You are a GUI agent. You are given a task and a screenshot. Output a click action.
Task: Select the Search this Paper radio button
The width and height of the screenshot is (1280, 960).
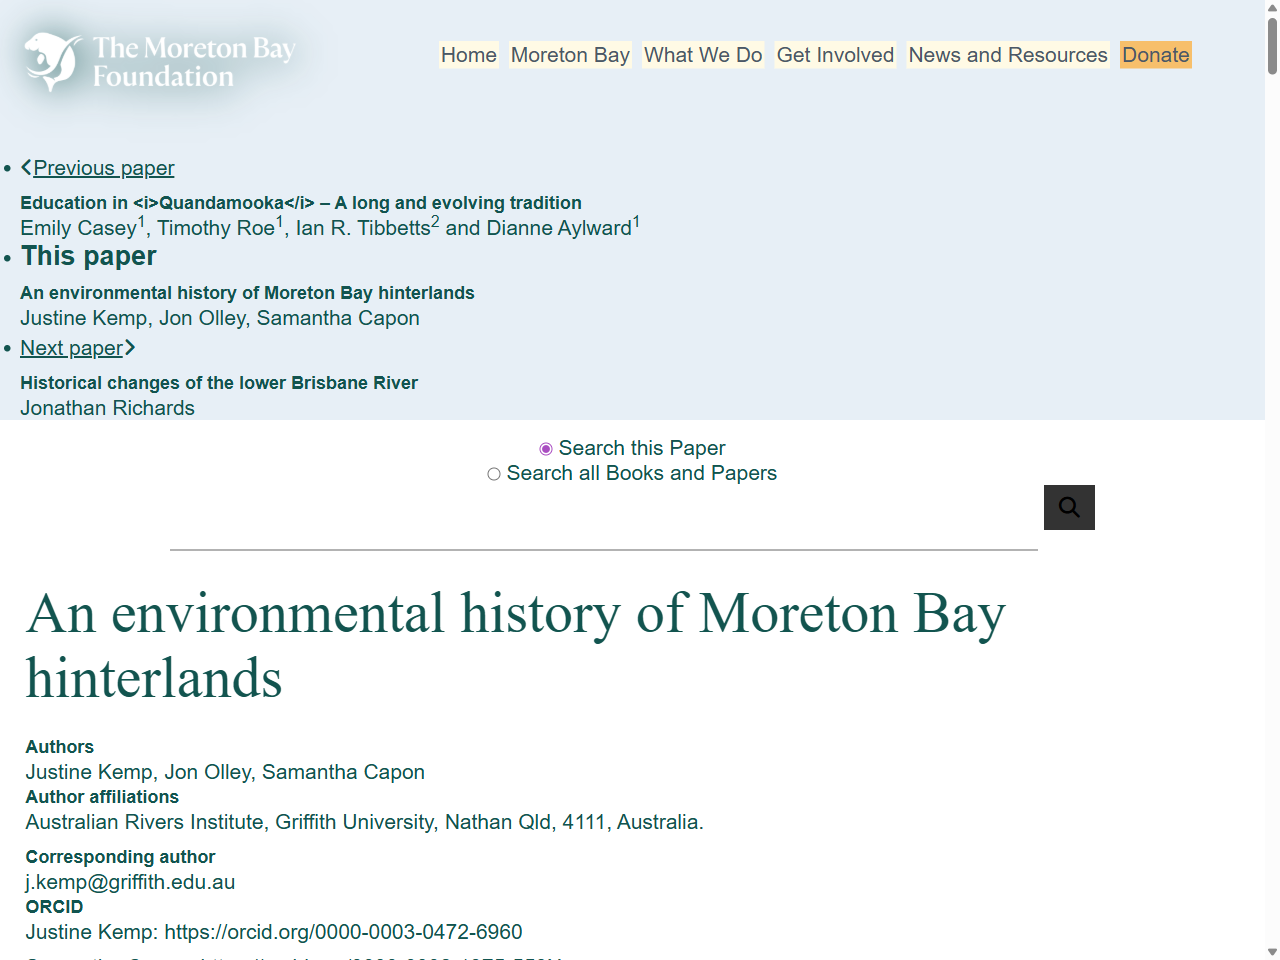546,449
